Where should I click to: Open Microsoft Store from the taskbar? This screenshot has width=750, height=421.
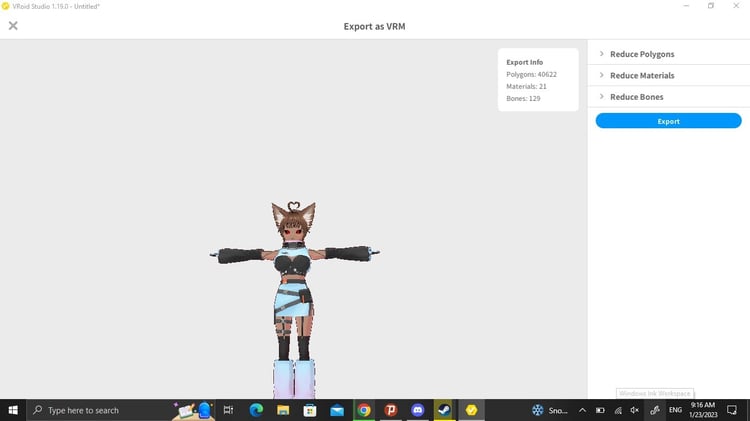click(310, 410)
